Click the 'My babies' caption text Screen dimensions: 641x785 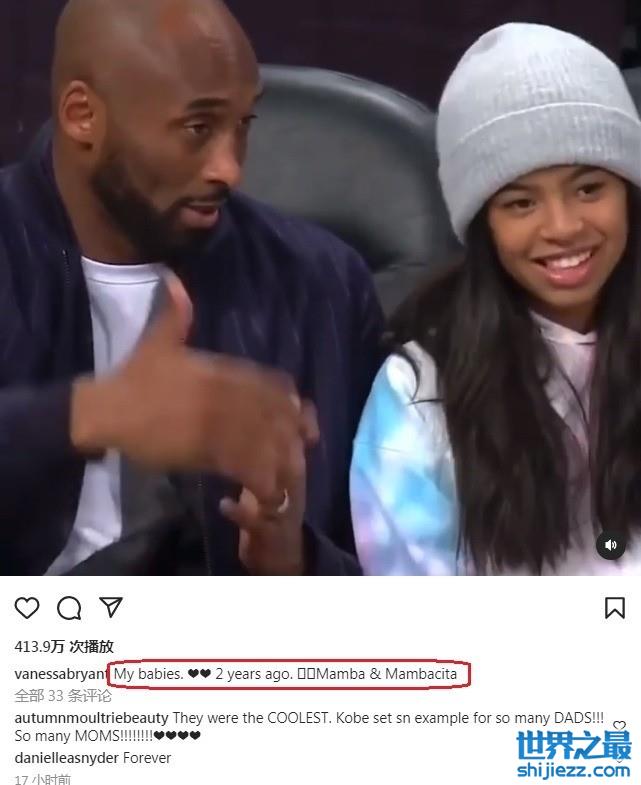pyautogui.click(x=148, y=674)
